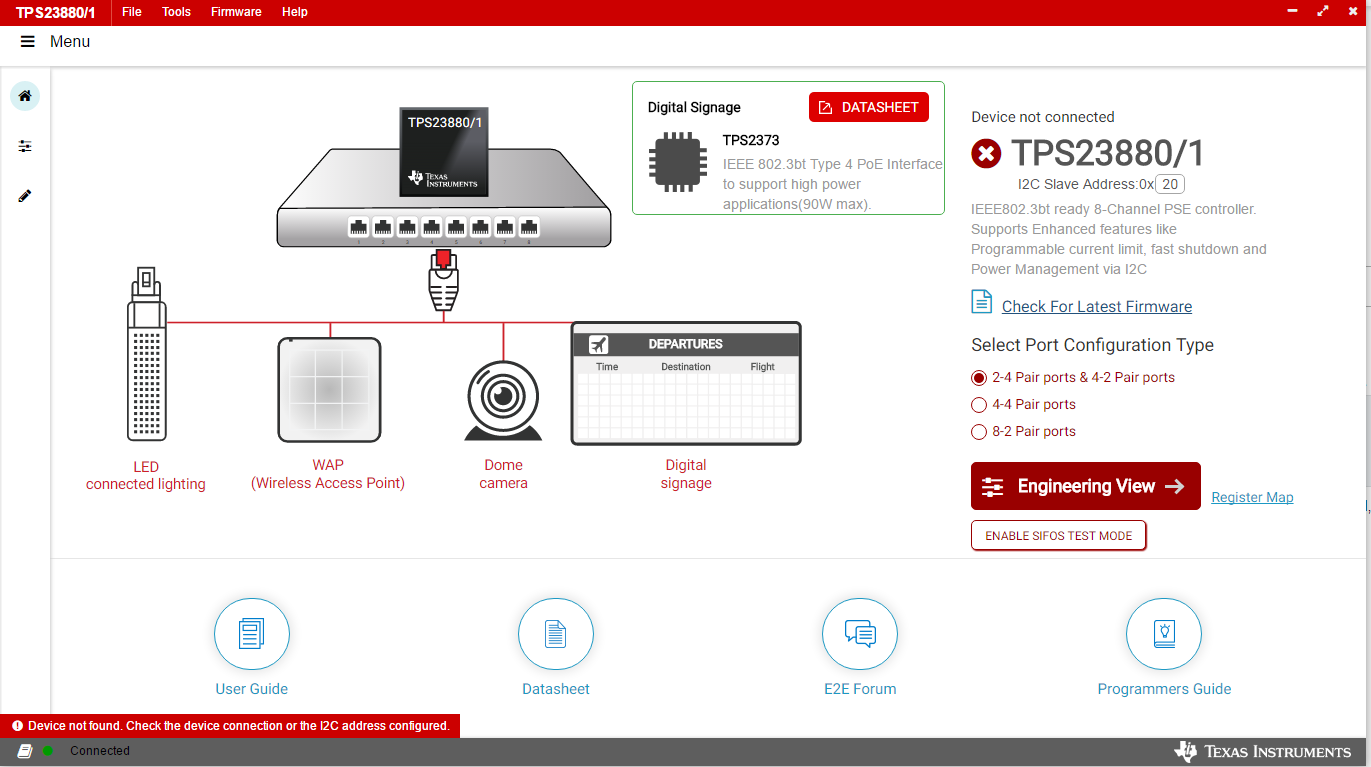The height and width of the screenshot is (767, 1371).
Task: Open the log icon in status bar
Action: [25, 751]
